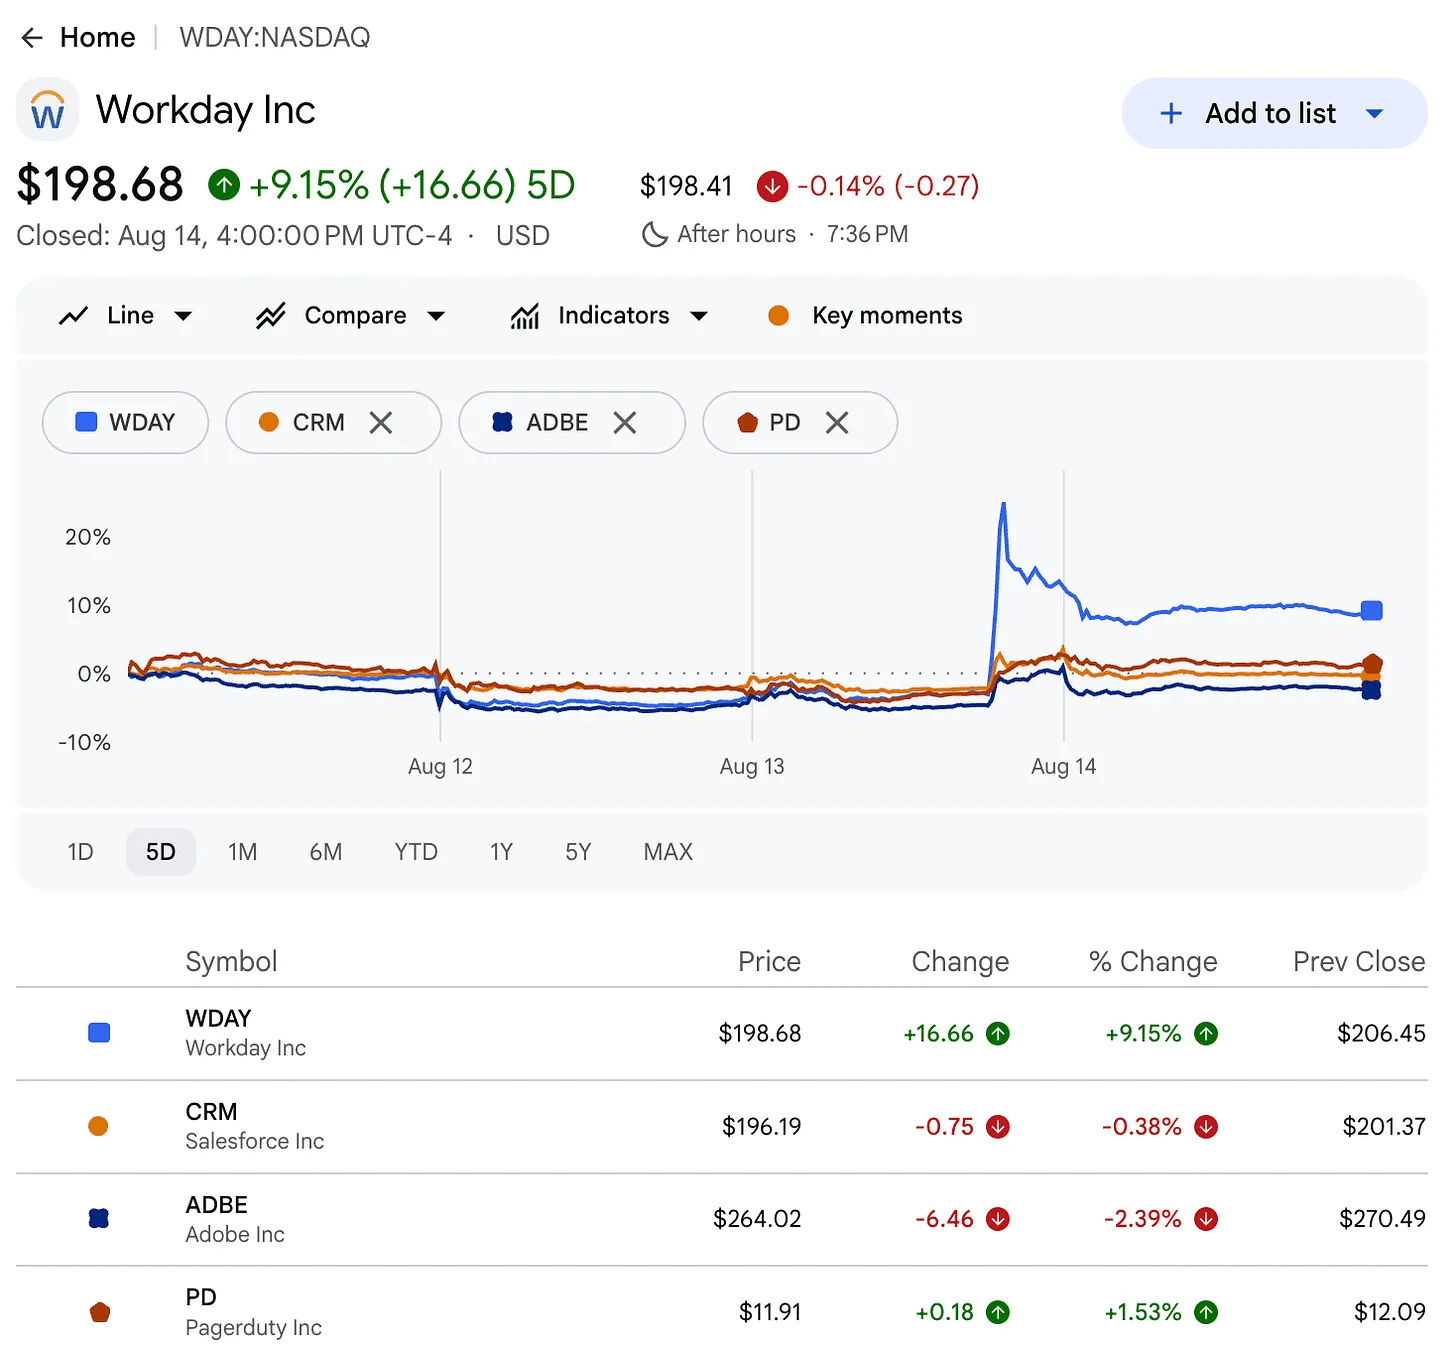This screenshot has height=1355, width=1456.
Task: Click the plus icon in Add to list
Action: (1171, 113)
